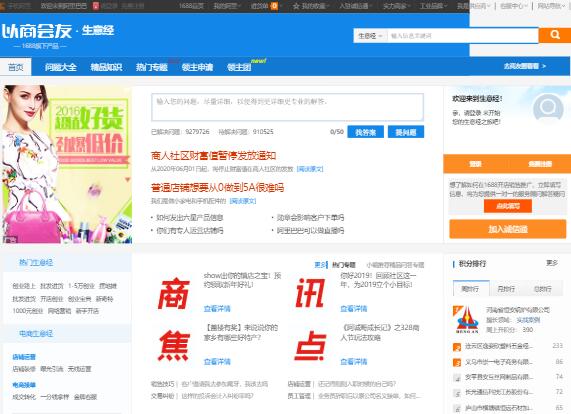This screenshot has width=571, height=414.
Task: Open the 精品知识 navigation tab
Action: (x=106, y=67)
